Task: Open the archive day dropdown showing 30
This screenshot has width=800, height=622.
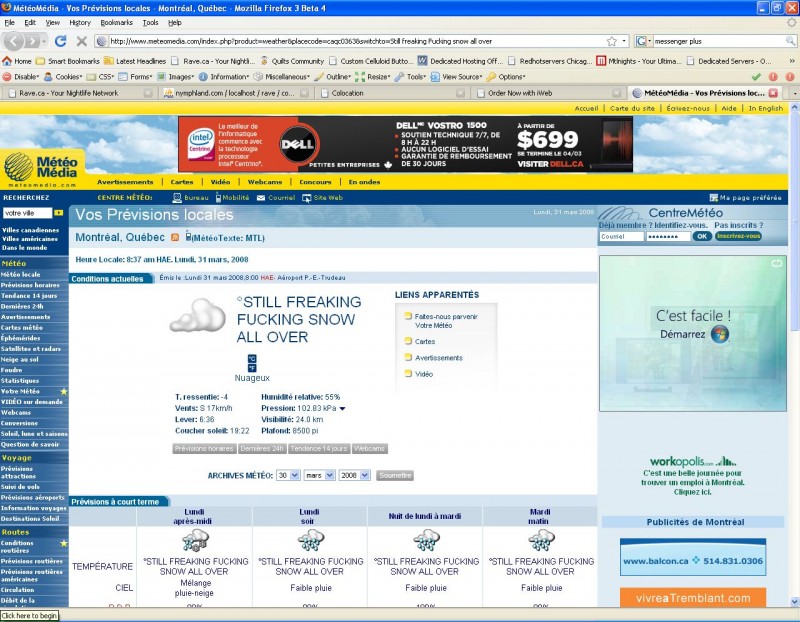Action: click(x=288, y=476)
